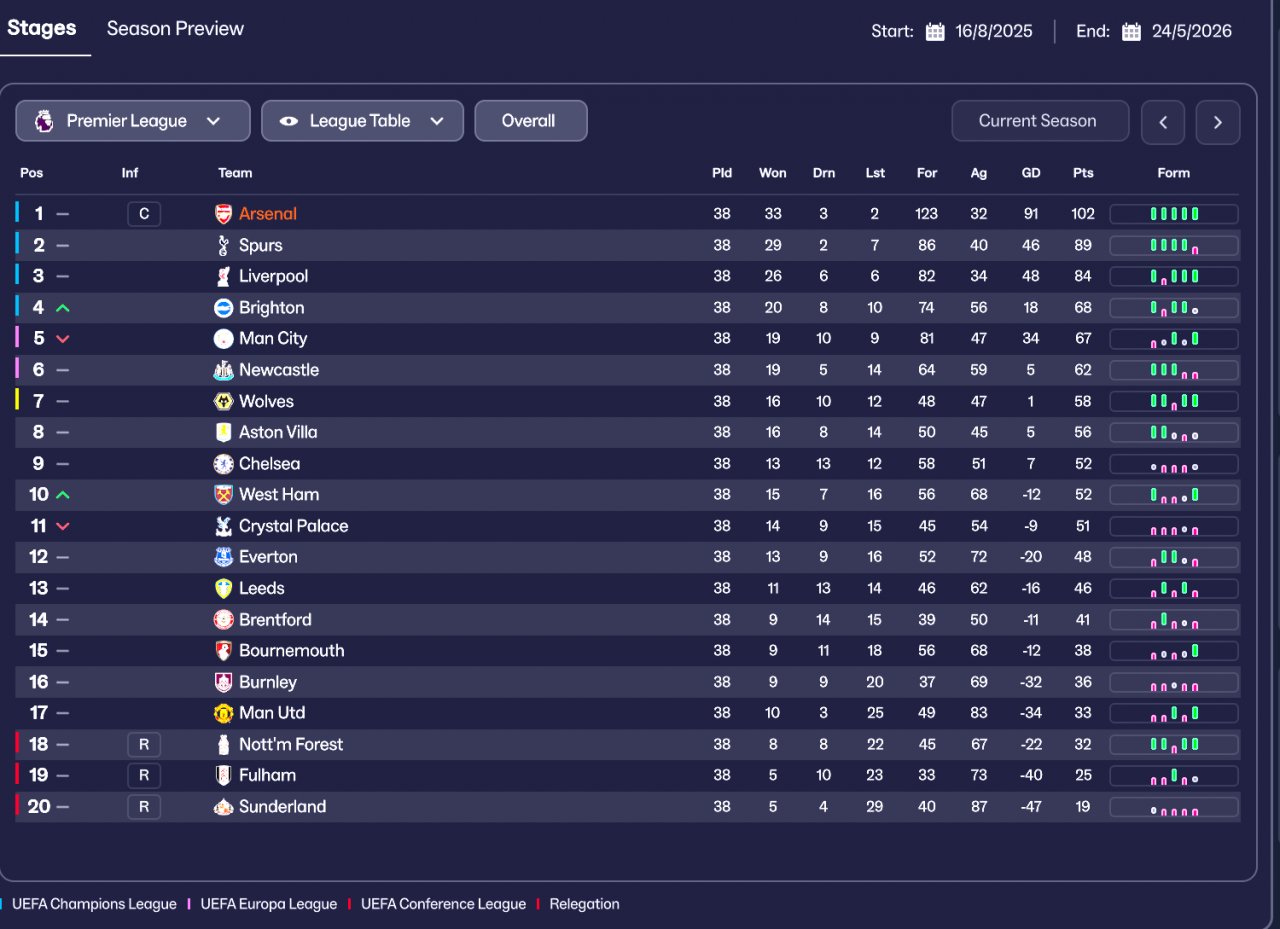Image resolution: width=1280 pixels, height=929 pixels.
Task: Click the Everton club badge icon
Action: click(224, 557)
